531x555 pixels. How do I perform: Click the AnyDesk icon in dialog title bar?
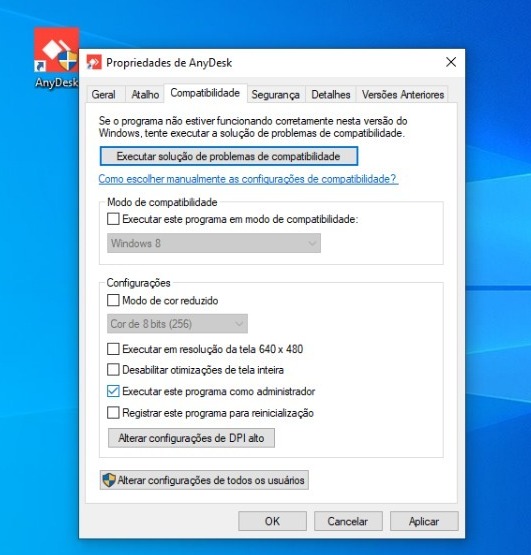(x=94, y=63)
